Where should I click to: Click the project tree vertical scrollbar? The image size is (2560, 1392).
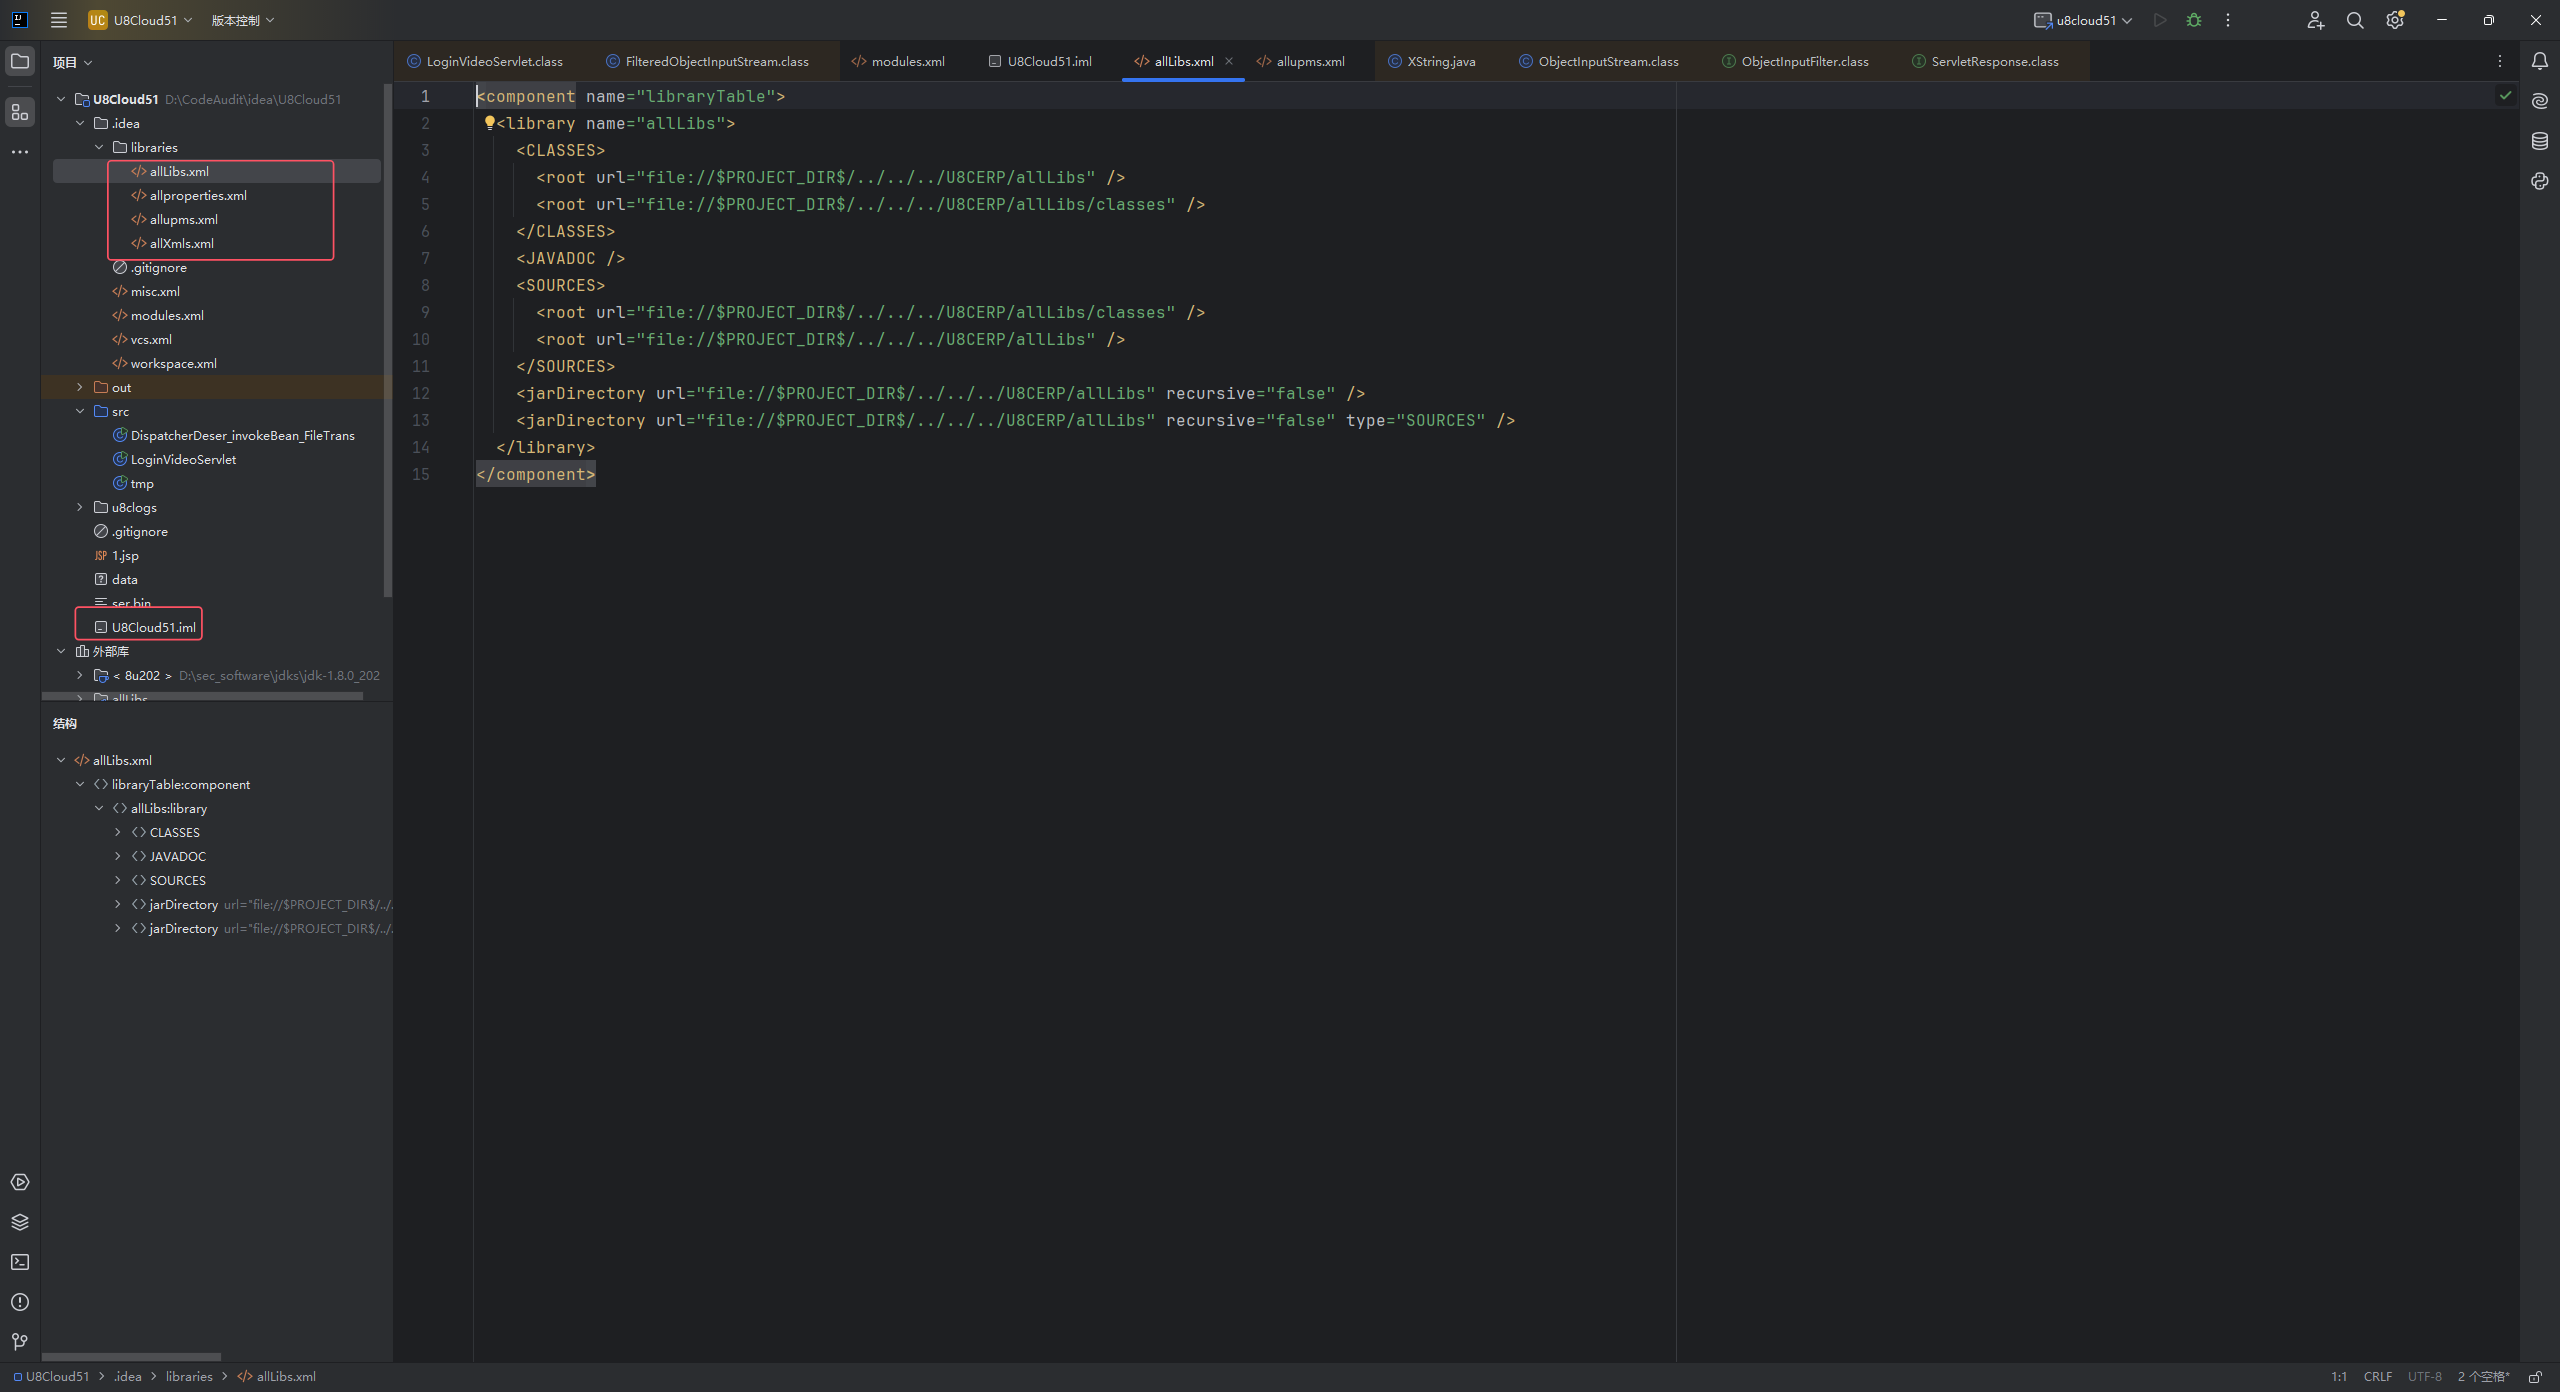click(x=388, y=340)
